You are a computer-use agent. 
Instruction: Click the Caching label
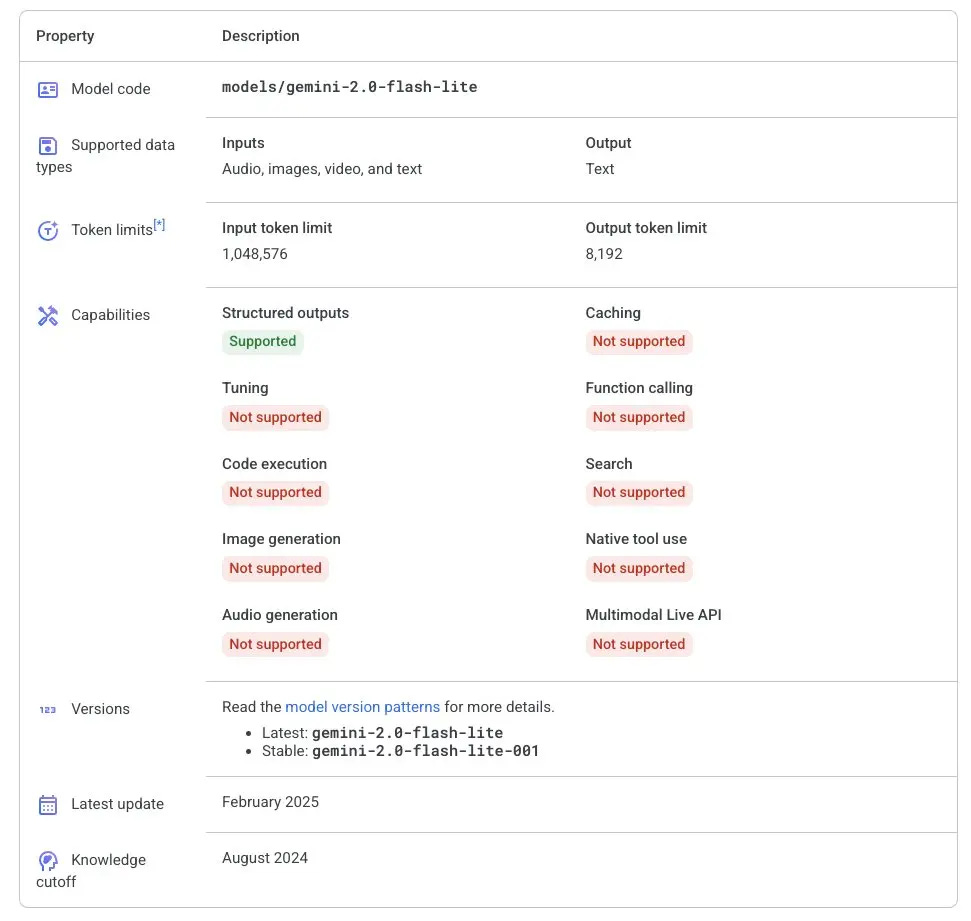pos(612,313)
